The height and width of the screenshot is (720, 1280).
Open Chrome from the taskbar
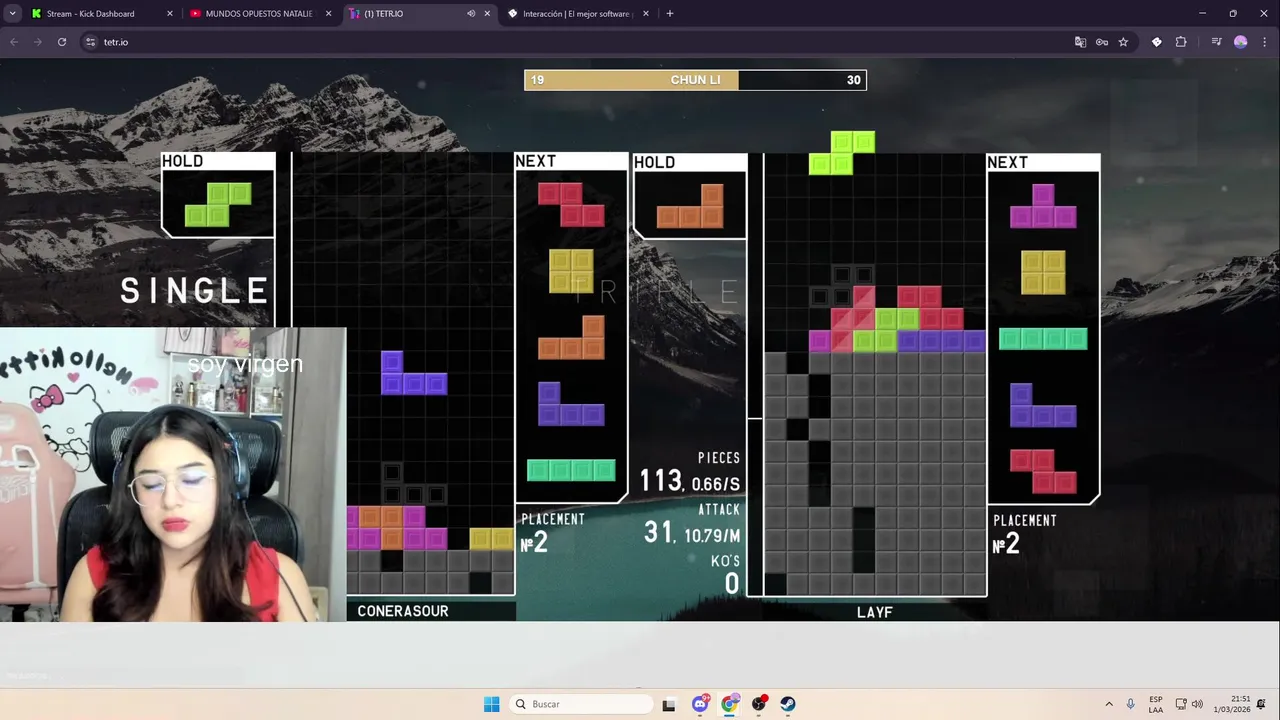point(730,704)
